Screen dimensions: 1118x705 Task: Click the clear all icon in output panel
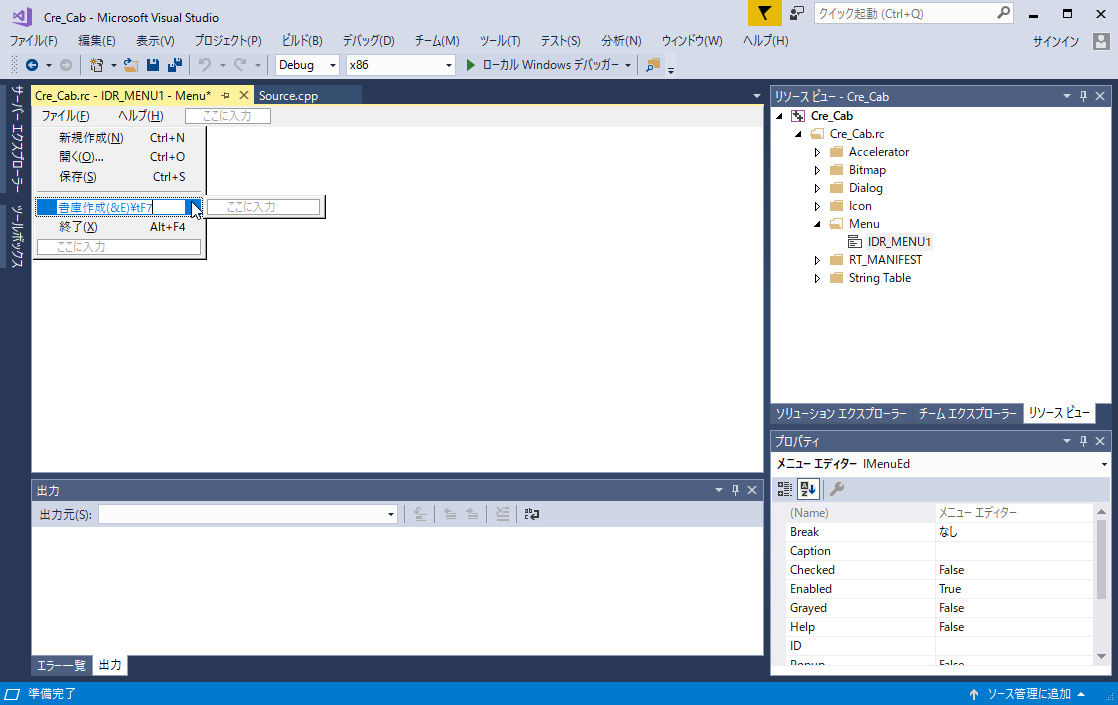[x=503, y=514]
